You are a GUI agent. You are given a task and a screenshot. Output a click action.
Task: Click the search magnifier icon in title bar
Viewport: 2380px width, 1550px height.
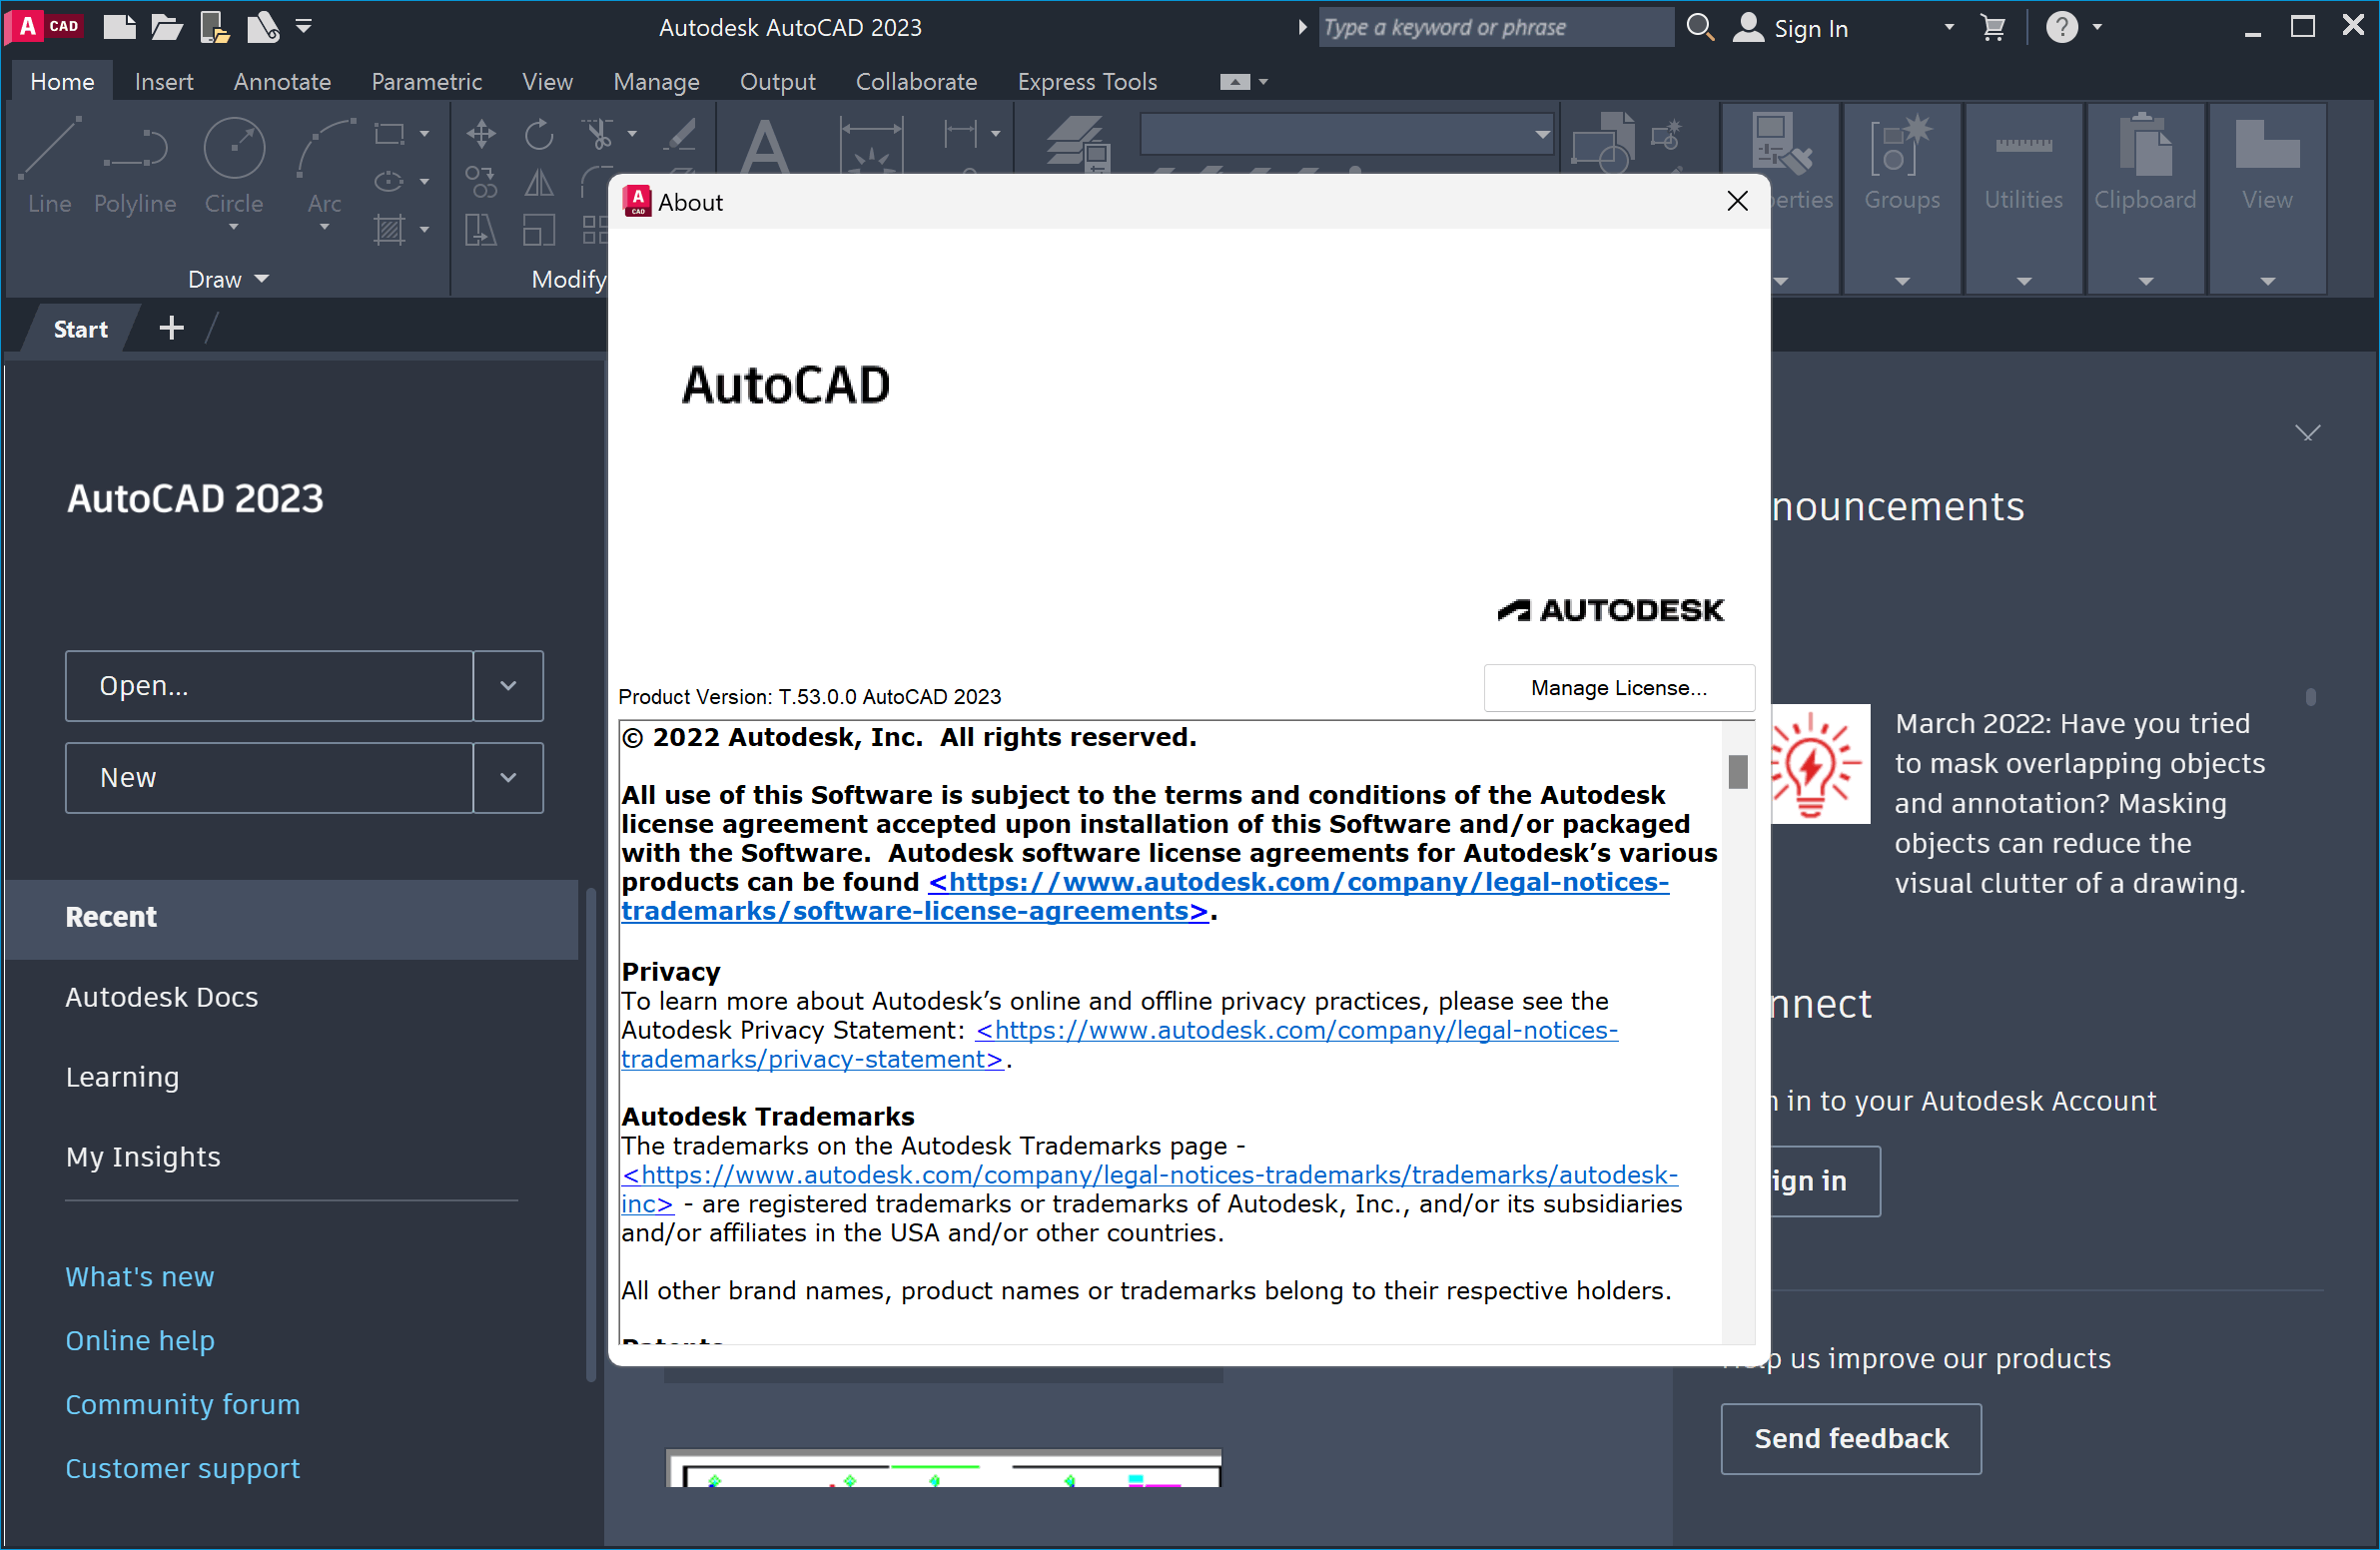(x=1700, y=27)
